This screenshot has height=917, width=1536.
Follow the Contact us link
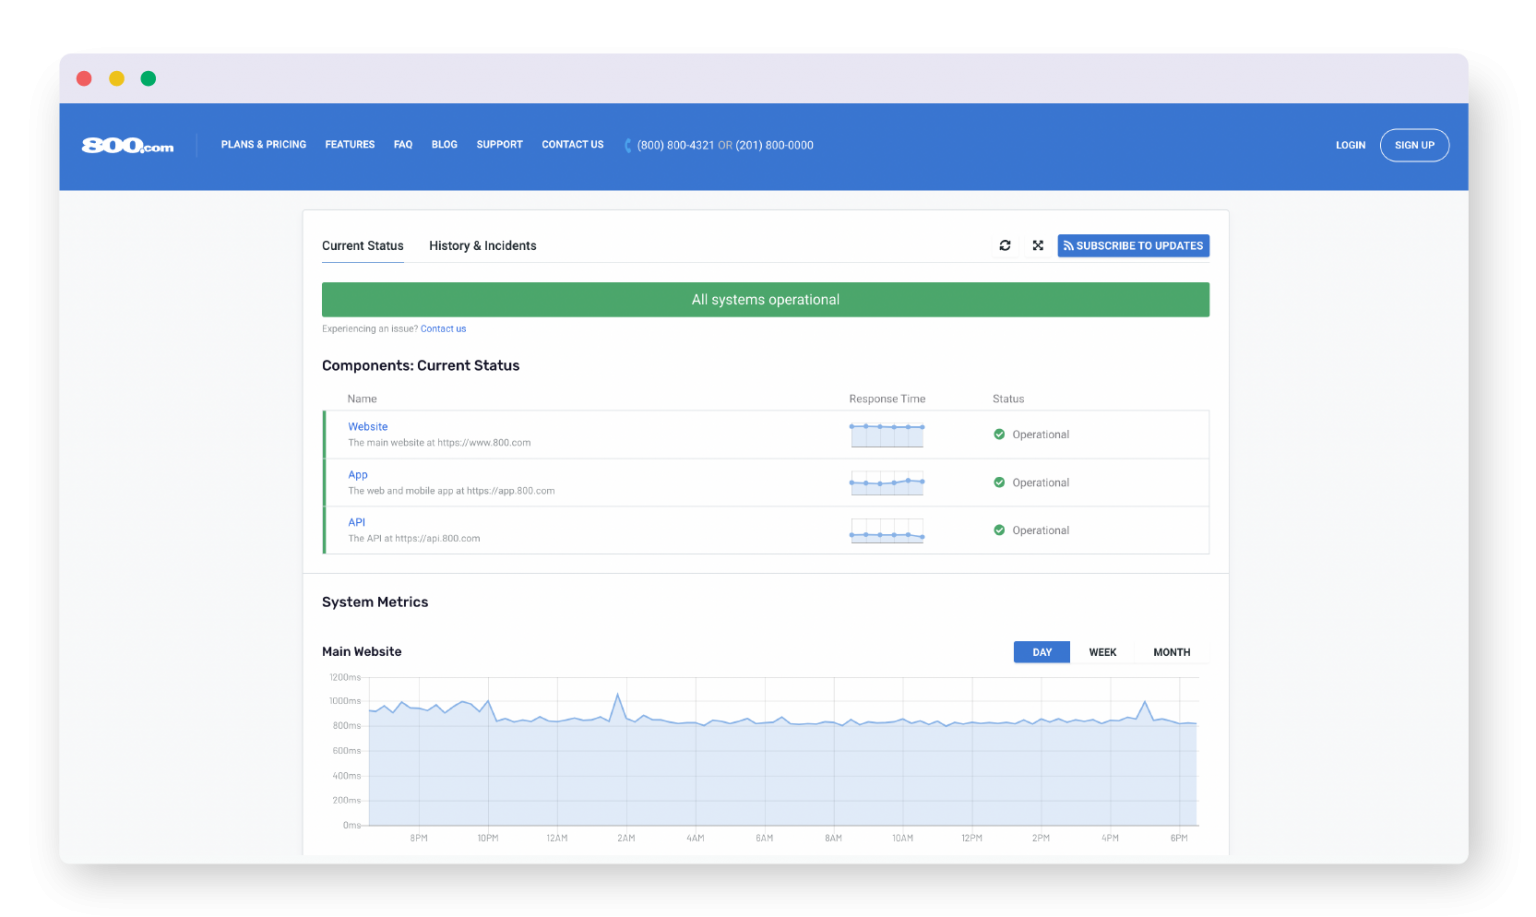(x=443, y=329)
